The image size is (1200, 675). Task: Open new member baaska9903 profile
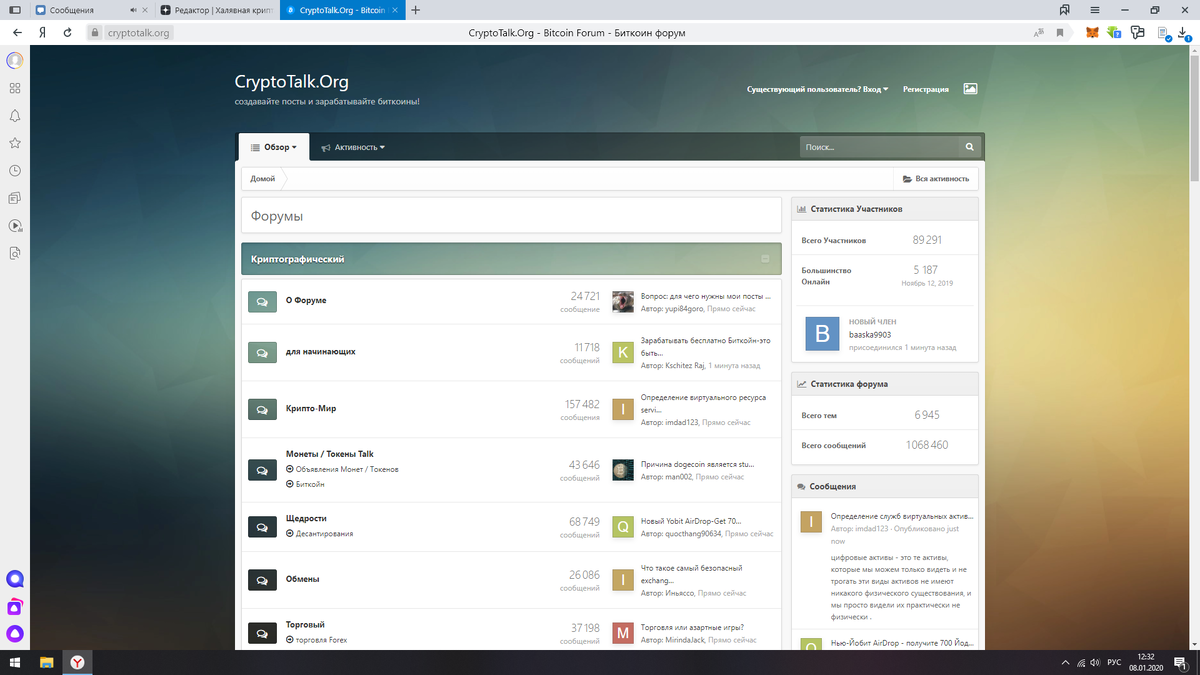click(870, 335)
